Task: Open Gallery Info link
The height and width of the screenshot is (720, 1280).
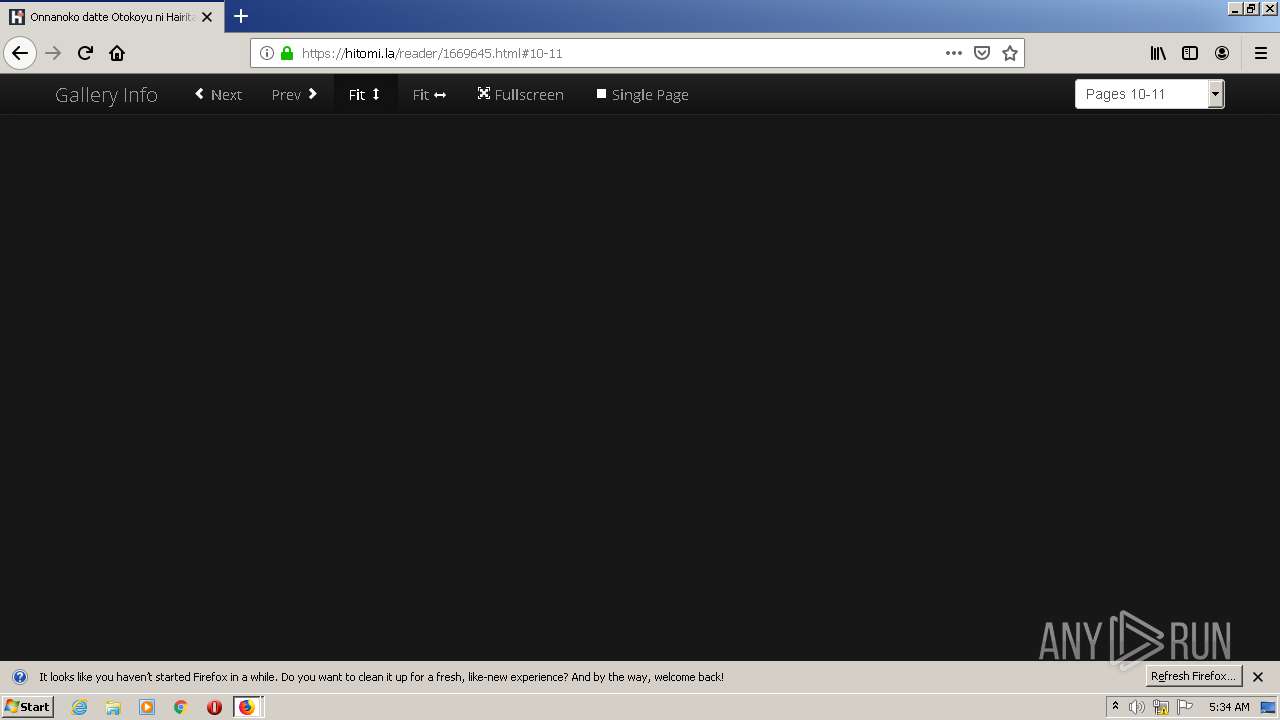Action: point(106,94)
